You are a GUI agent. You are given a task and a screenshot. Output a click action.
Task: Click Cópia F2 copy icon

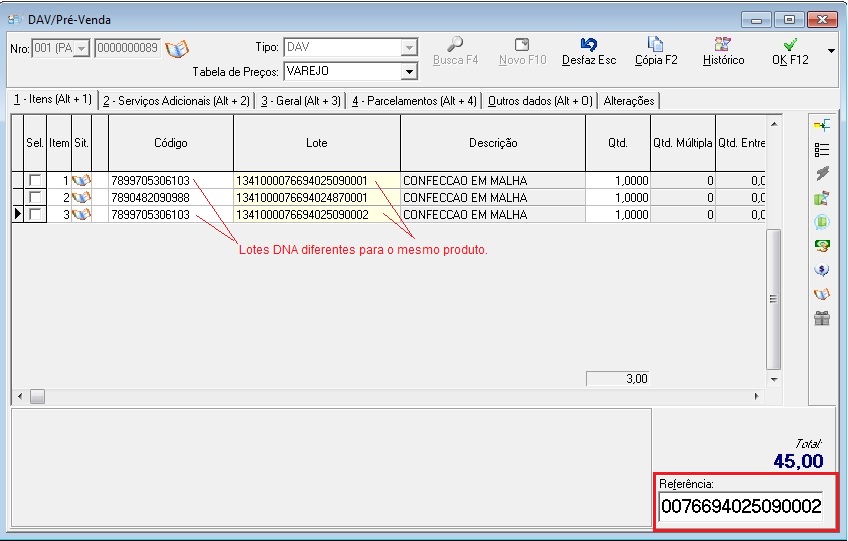pyautogui.click(x=655, y=44)
